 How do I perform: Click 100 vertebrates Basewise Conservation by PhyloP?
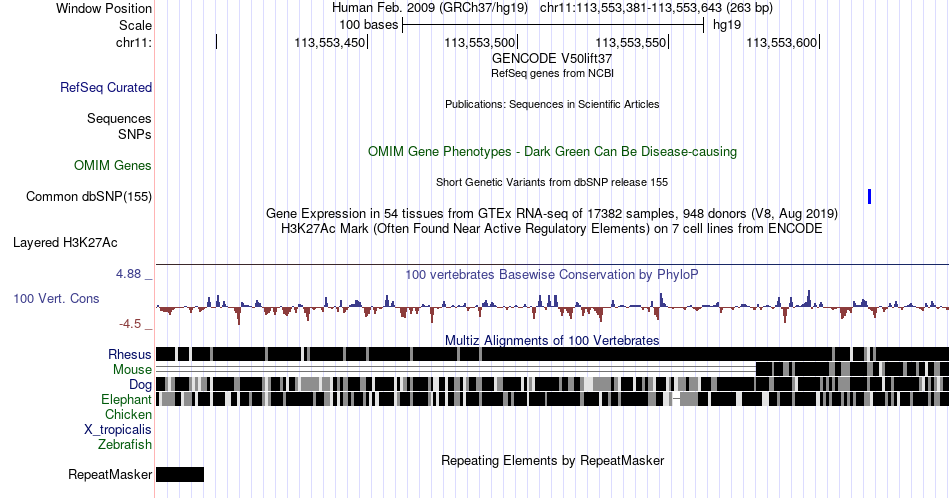pyautogui.click(x=552, y=274)
